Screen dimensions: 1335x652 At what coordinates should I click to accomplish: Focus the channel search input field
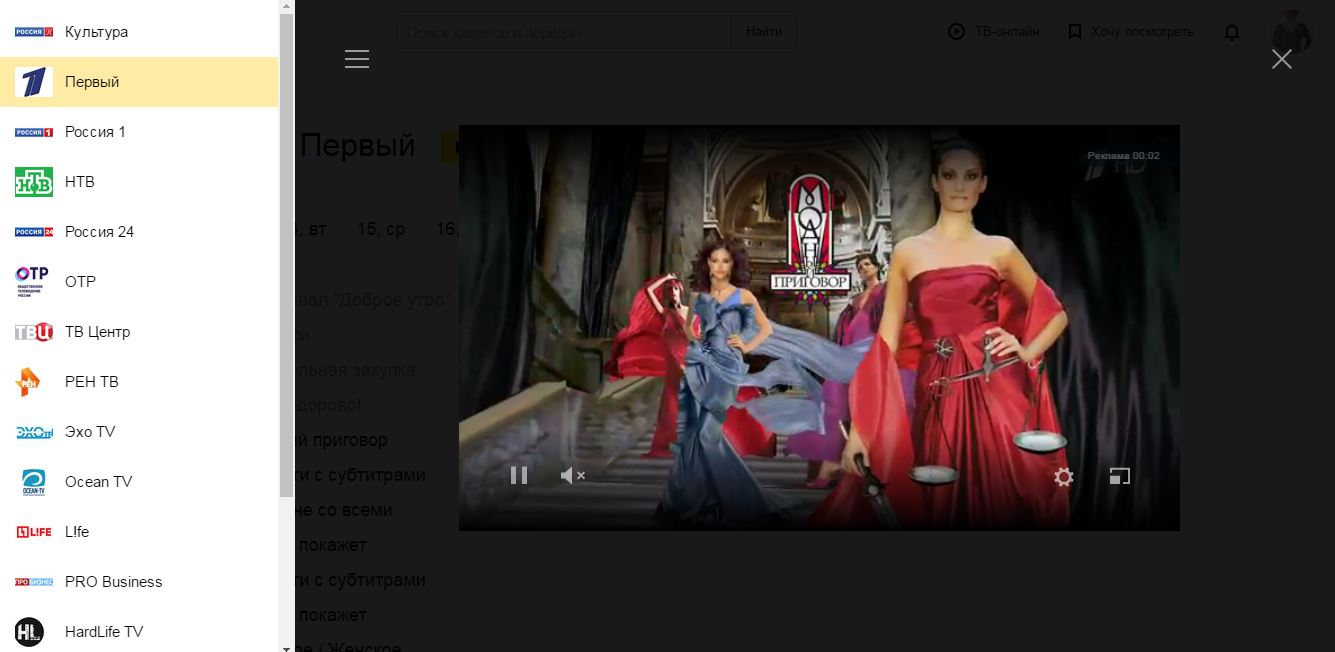click(x=564, y=32)
